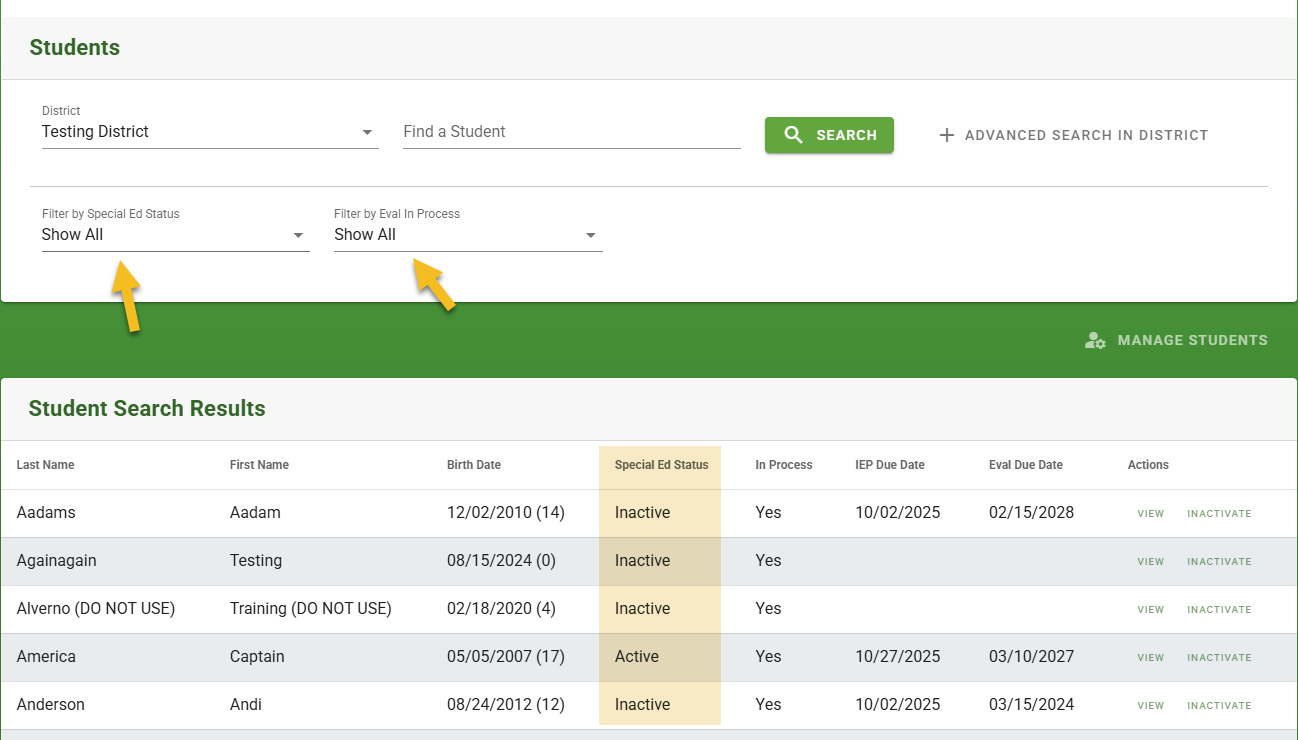This screenshot has width=1298, height=740.
Task: Click birth date 12/02/2010 (14)
Action: click(x=506, y=513)
